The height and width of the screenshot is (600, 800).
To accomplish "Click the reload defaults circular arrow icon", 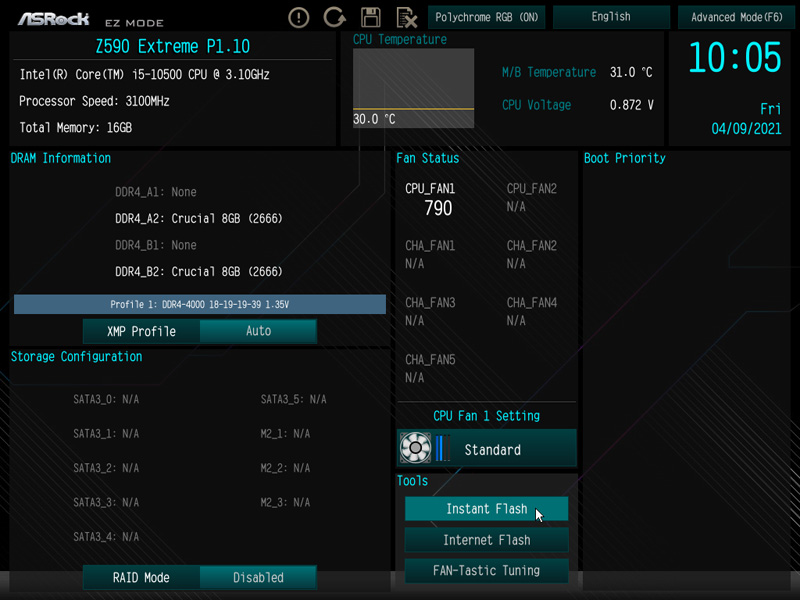I will pos(334,17).
